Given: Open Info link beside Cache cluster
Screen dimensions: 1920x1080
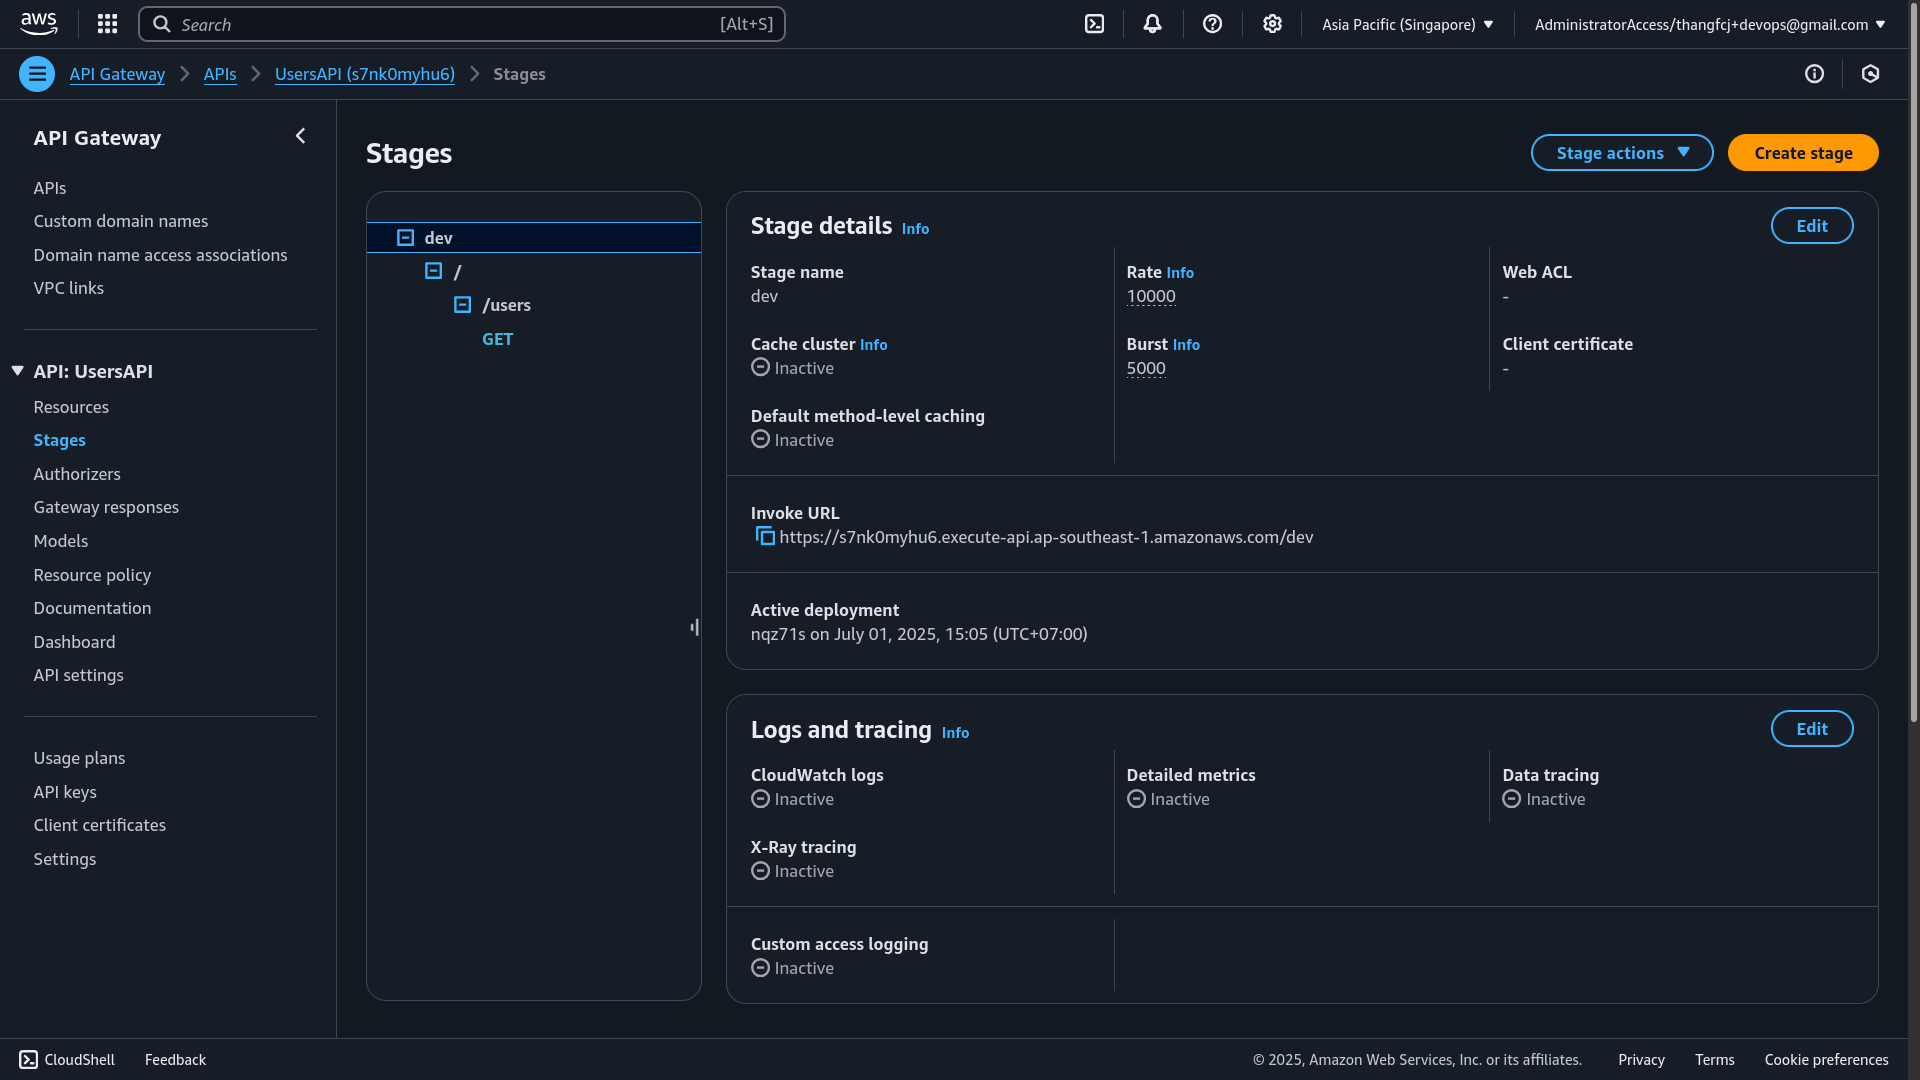Looking at the screenshot, I should pyautogui.click(x=873, y=345).
